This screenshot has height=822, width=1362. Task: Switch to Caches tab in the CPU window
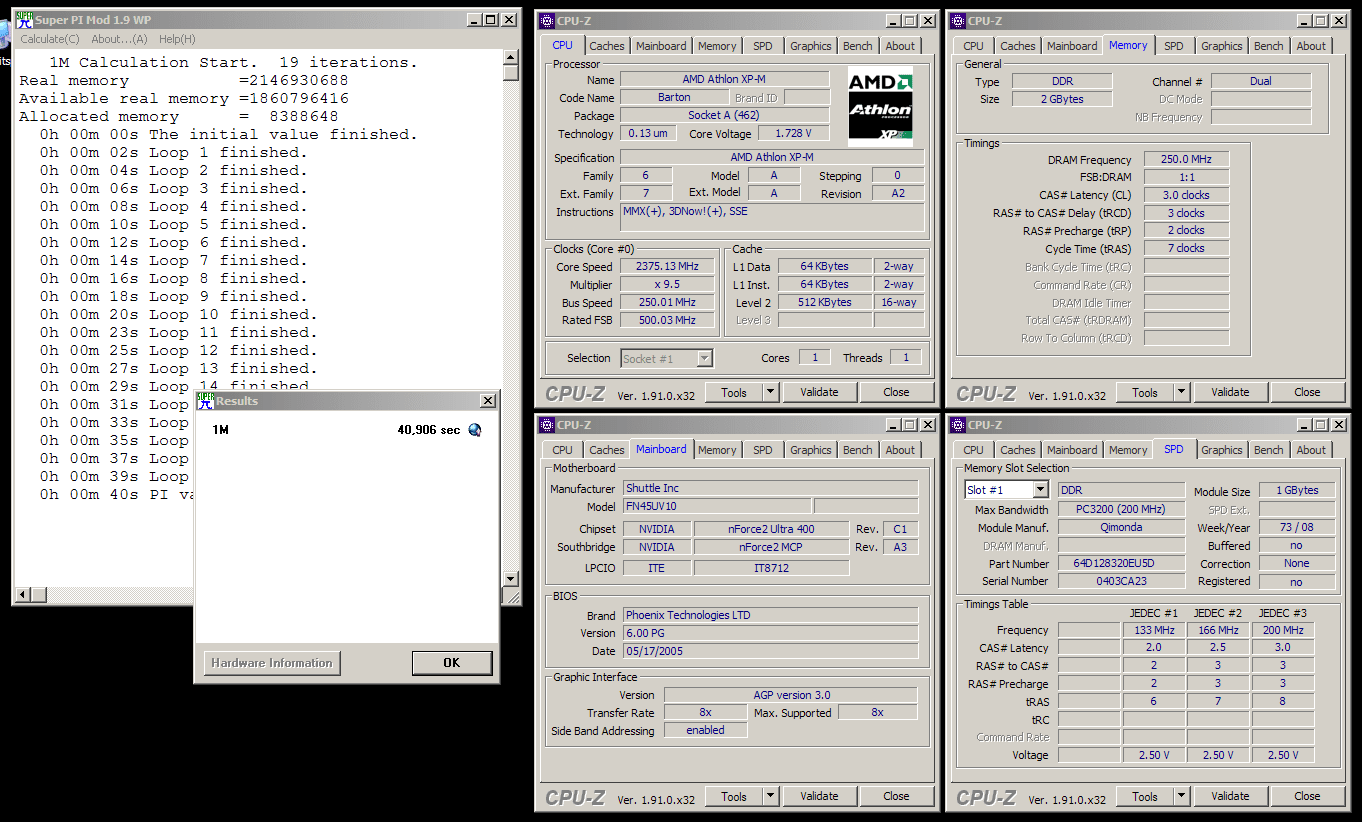(607, 46)
